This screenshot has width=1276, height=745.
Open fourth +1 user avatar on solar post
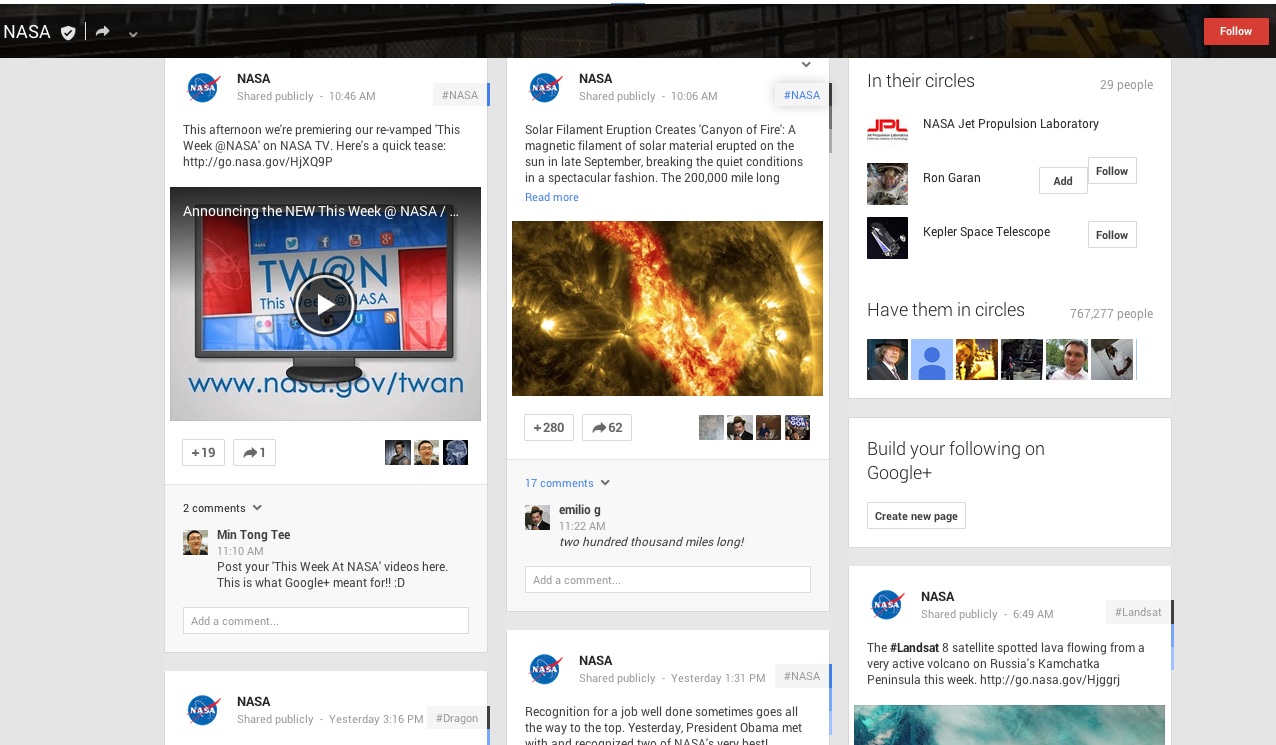pos(797,428)
